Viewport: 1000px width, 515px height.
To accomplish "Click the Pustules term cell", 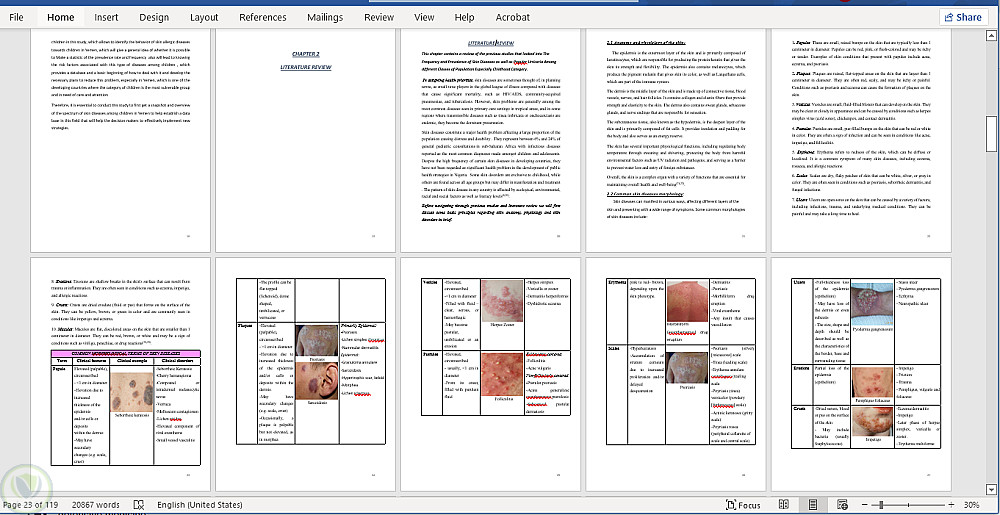I will (432, 382).
